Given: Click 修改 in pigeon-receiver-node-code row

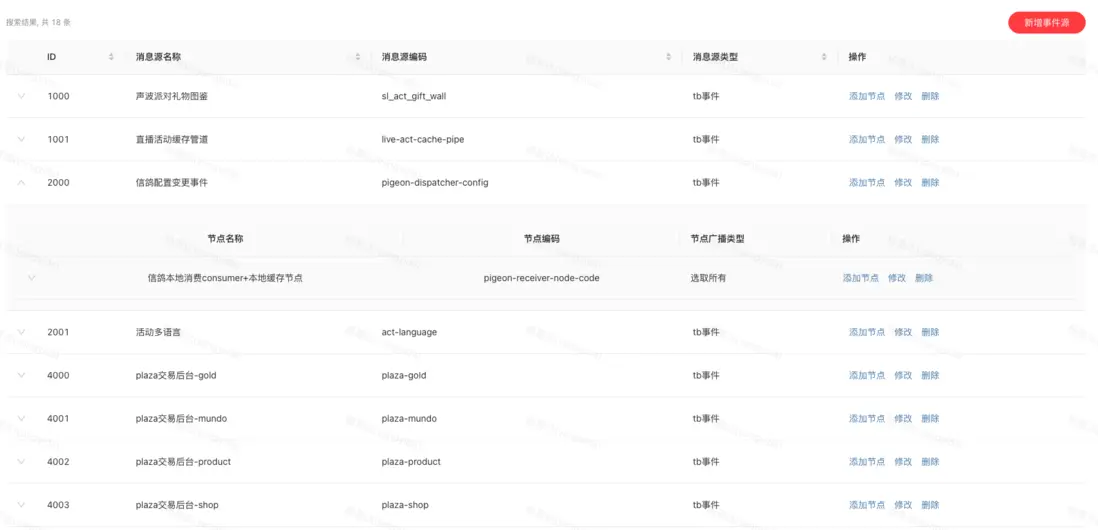Looking at the screenshot, I should (897, 278).
